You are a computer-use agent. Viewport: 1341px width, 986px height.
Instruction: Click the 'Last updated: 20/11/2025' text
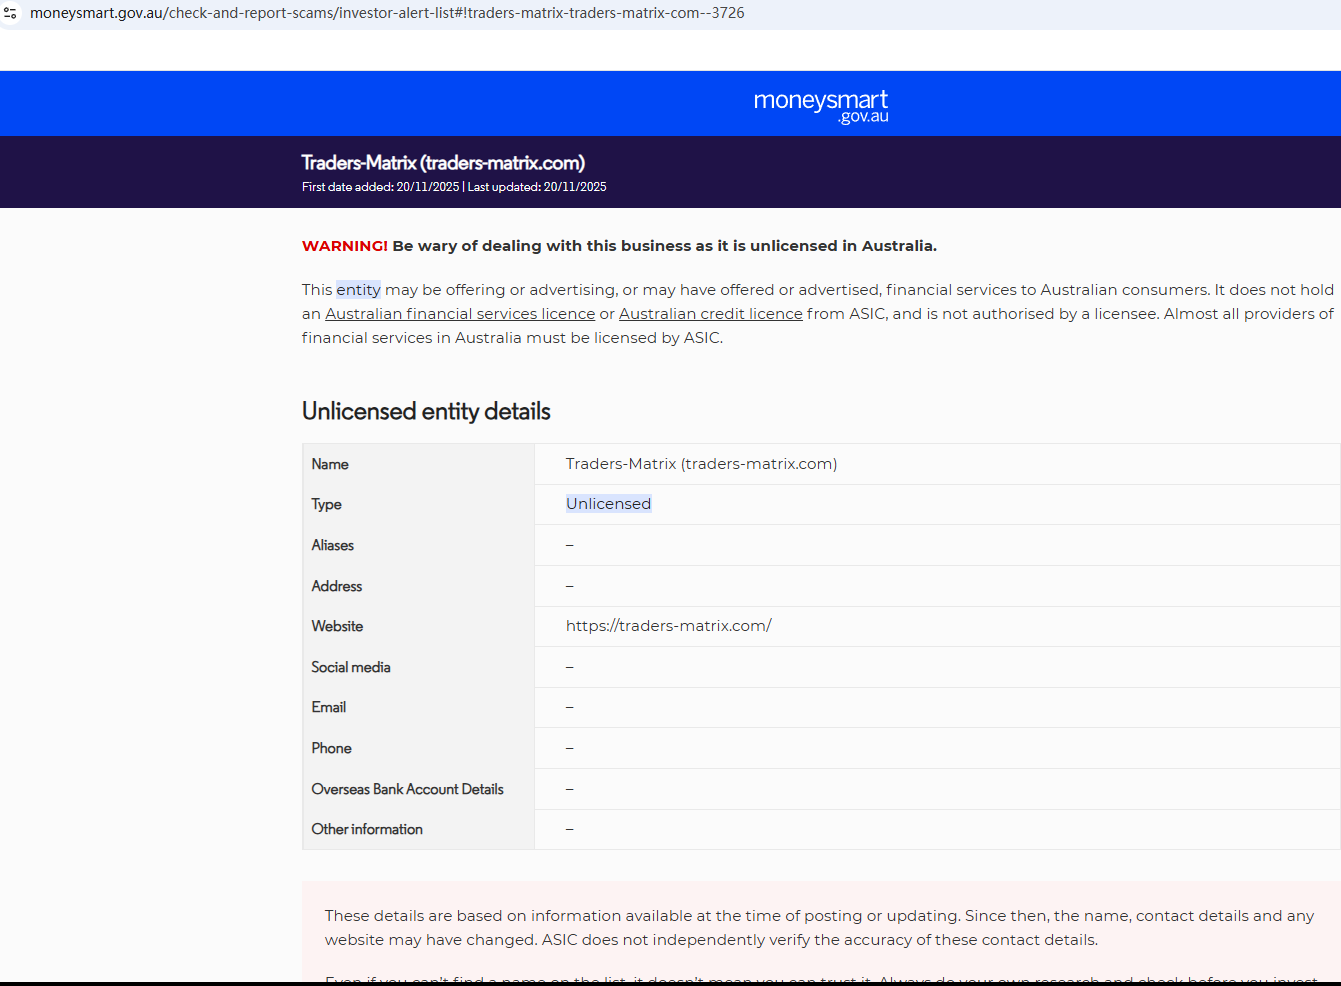[537, 187]
